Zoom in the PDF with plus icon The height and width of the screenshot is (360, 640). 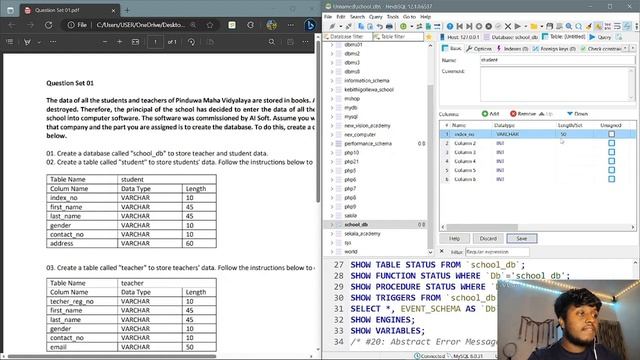pos(119,42)
